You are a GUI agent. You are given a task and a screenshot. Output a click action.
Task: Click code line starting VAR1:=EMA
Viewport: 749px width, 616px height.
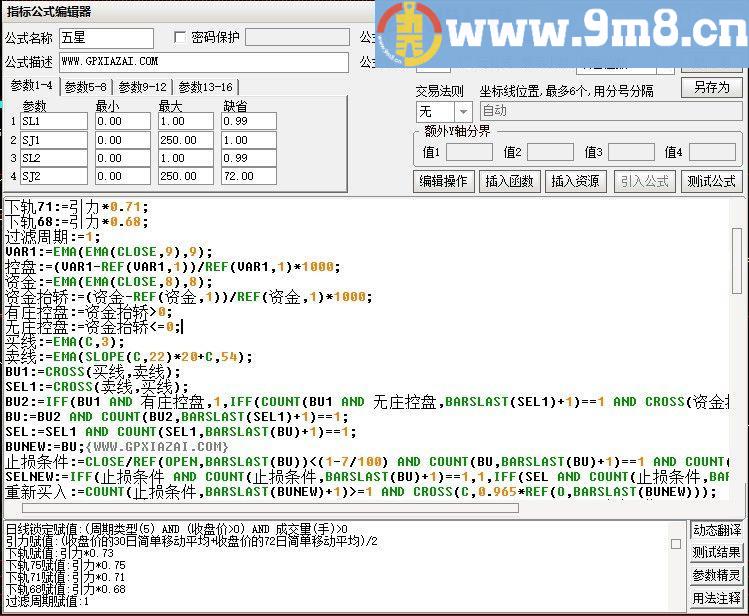click(108, 252)
